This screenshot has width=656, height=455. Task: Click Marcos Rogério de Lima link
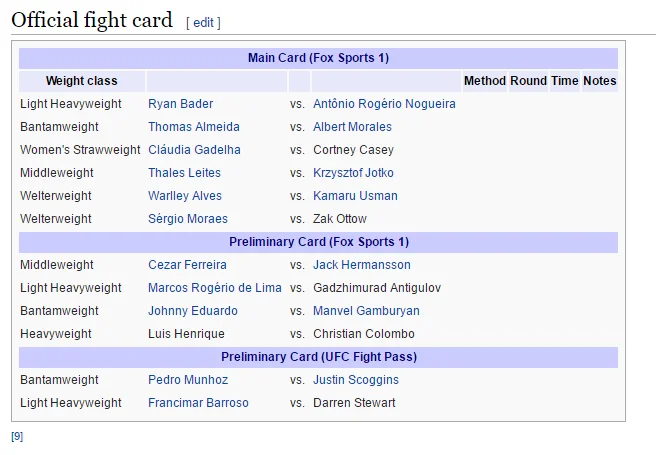tap(215, 288)
